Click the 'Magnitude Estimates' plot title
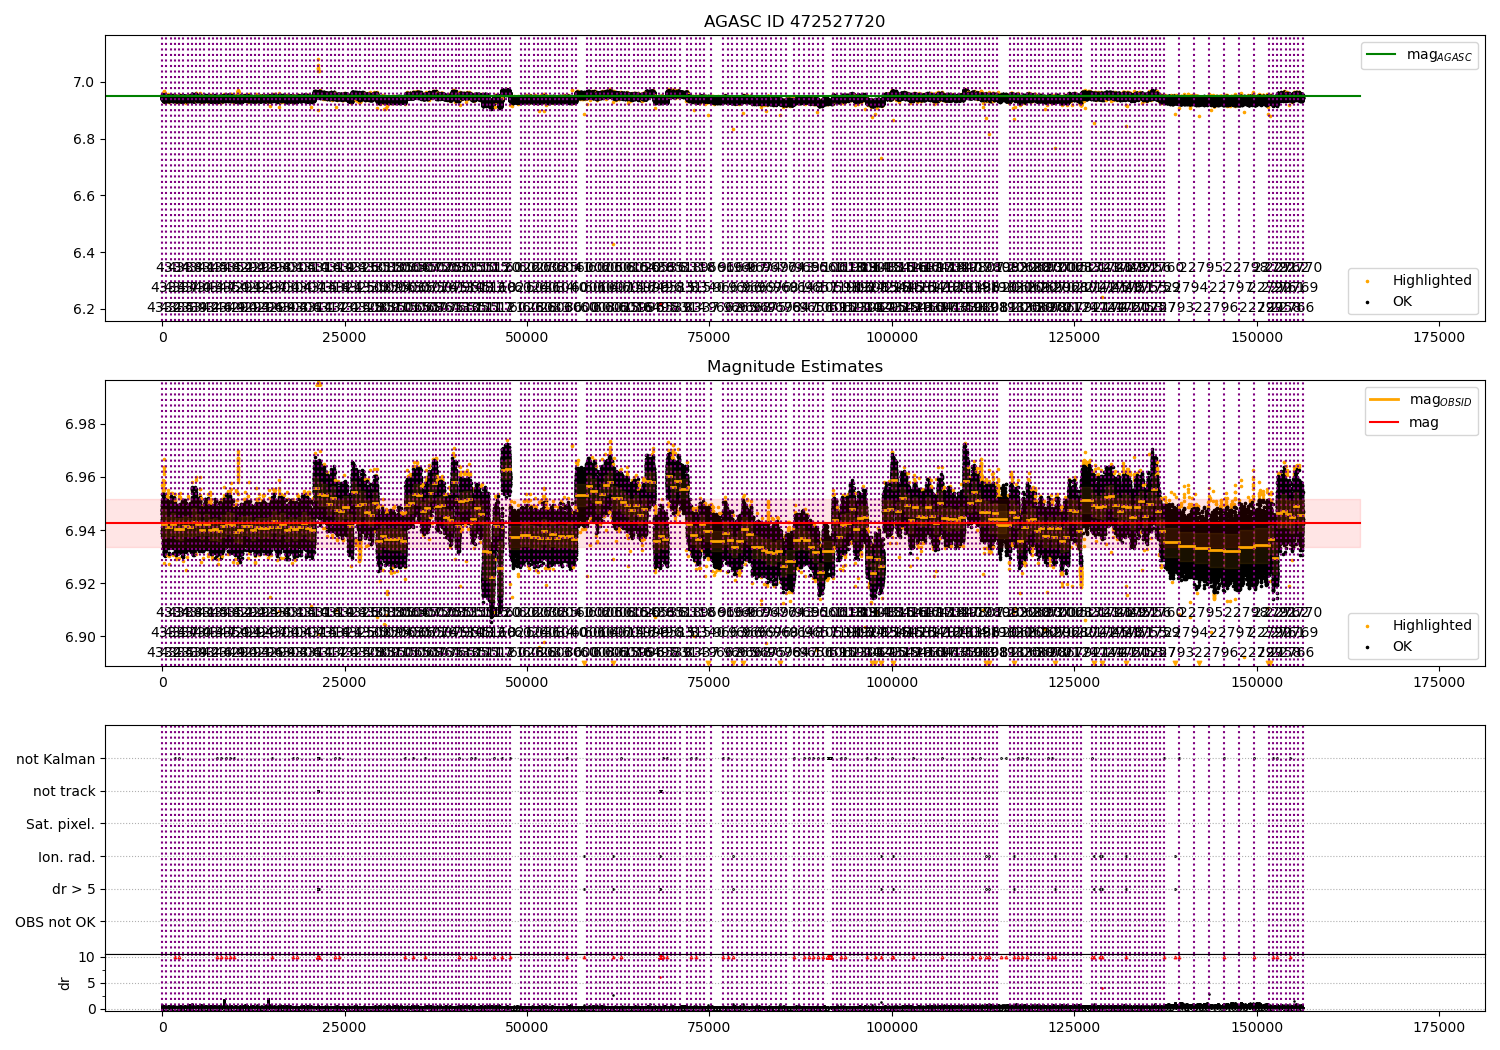The height and width of the screenshot is (1050, 1500). (x=794, y=367)
